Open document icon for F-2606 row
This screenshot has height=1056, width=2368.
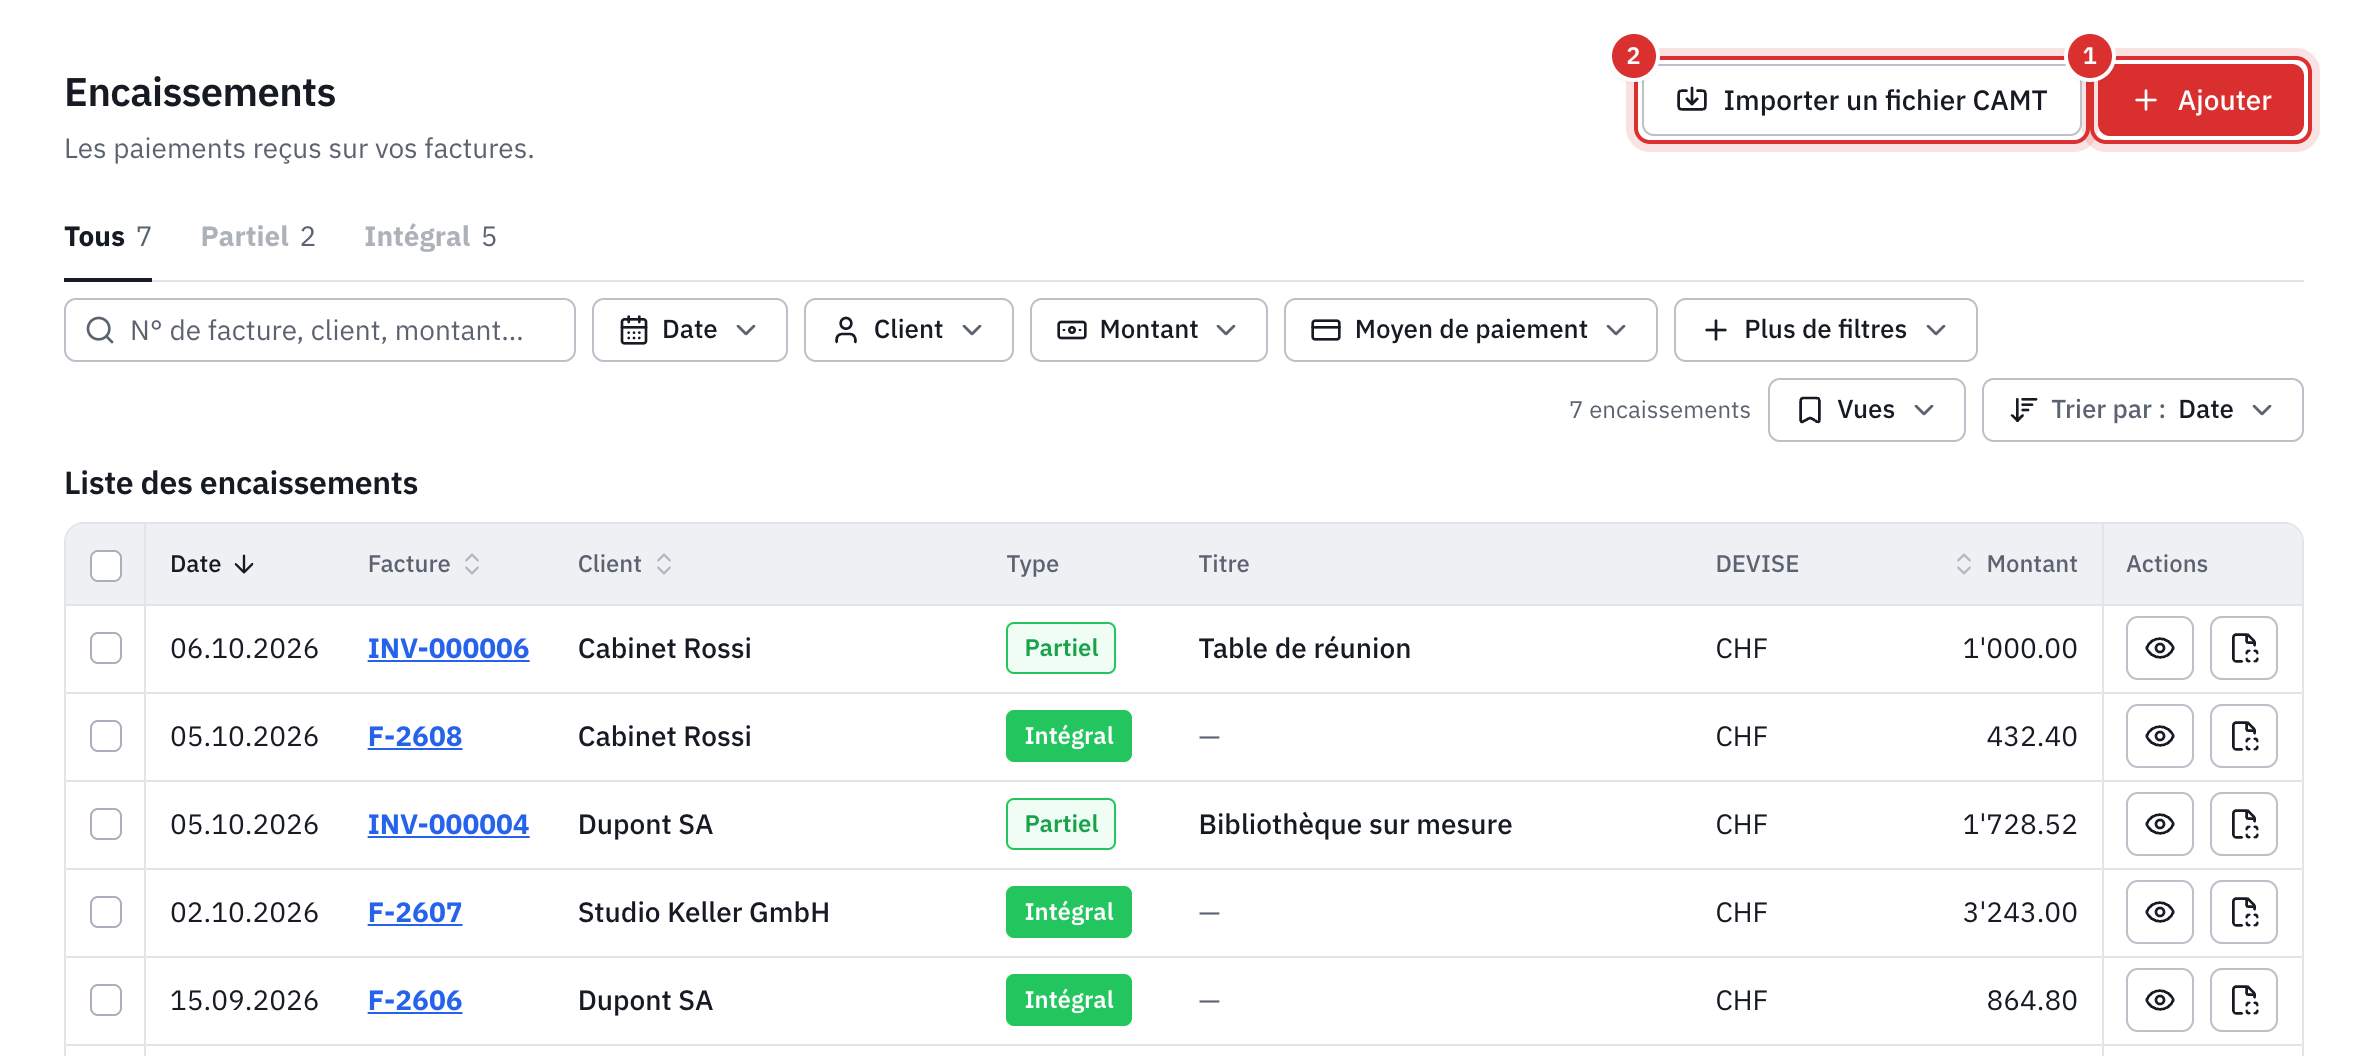2244,1000
